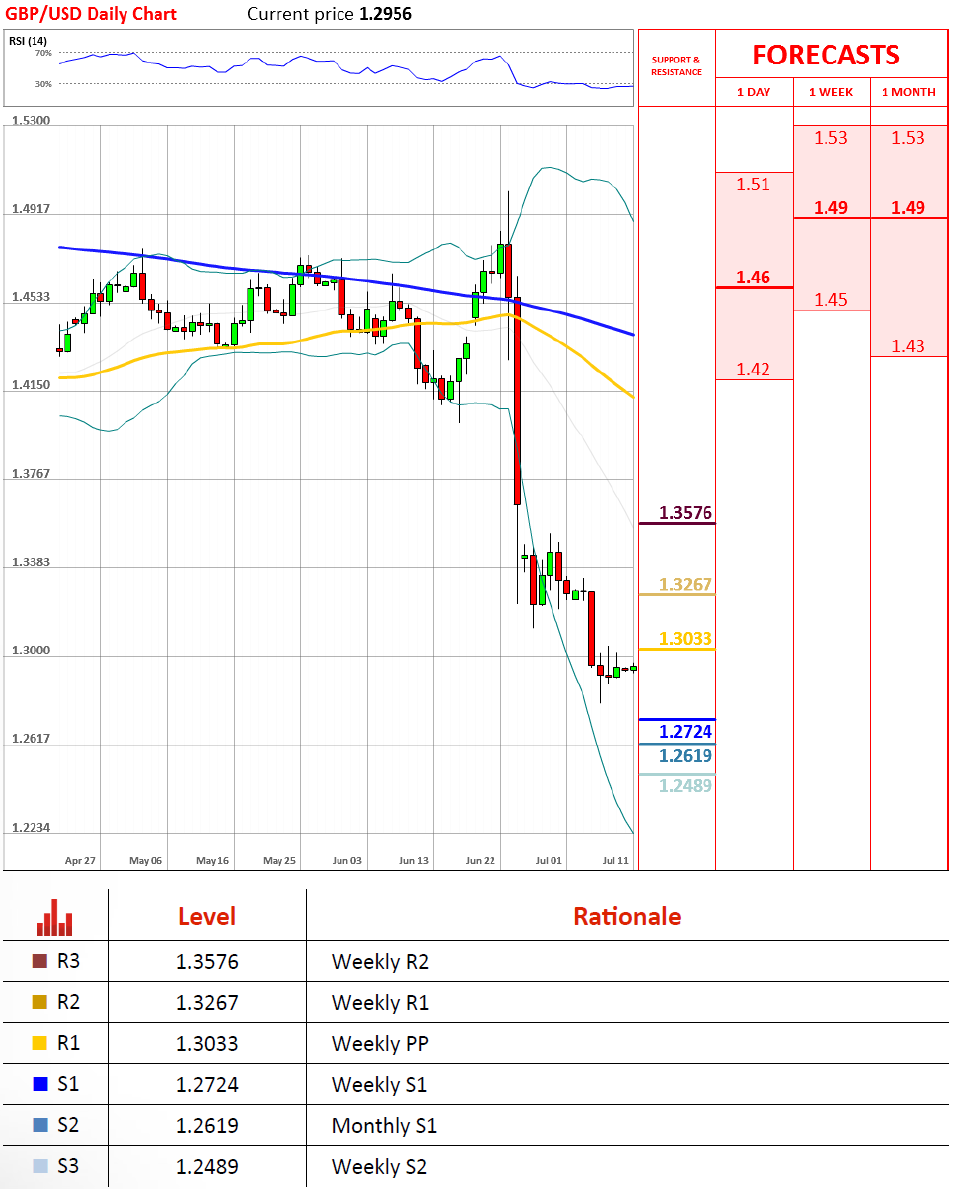
Task: Click the S2 steel blue color swatch
Action: tap(40, 1125)
